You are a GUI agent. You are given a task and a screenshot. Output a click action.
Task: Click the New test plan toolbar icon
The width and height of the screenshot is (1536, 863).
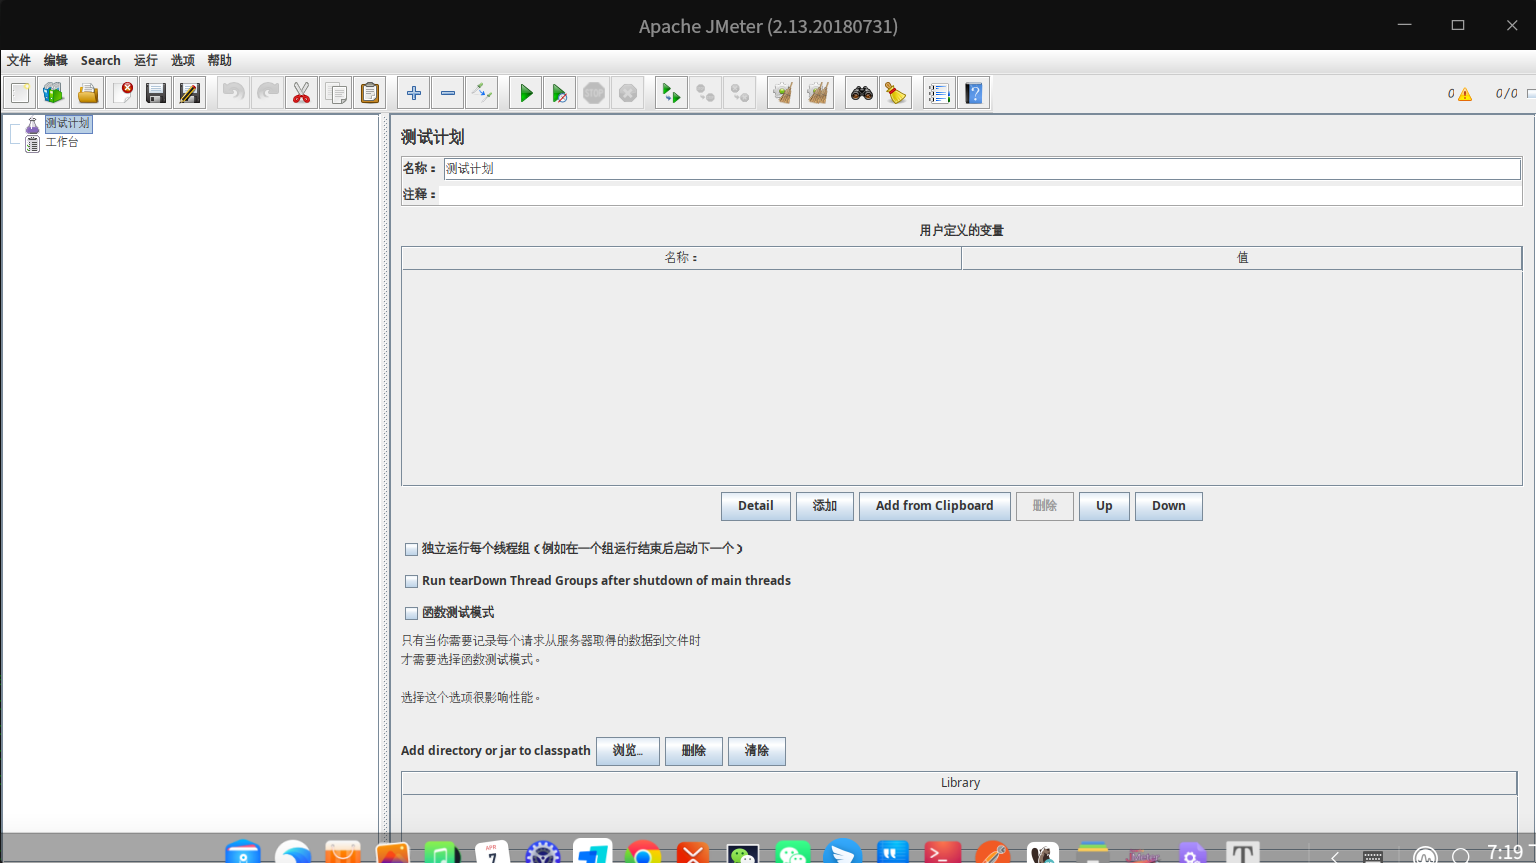[x=20, y=93]
